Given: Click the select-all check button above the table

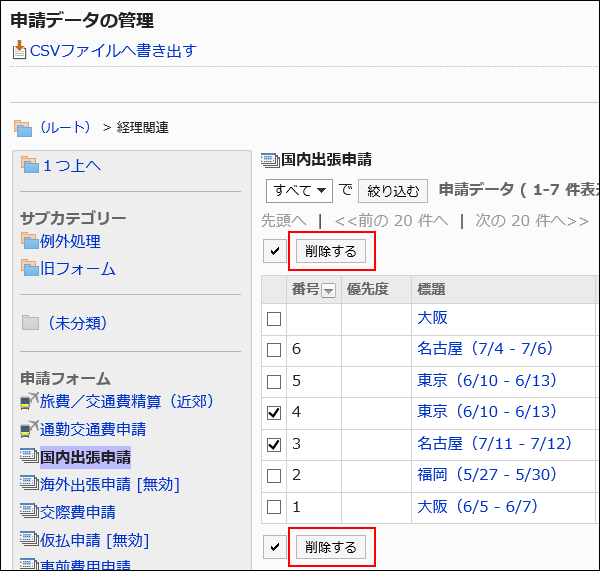Looking at the screenshot, I should (x=275, y=251).
